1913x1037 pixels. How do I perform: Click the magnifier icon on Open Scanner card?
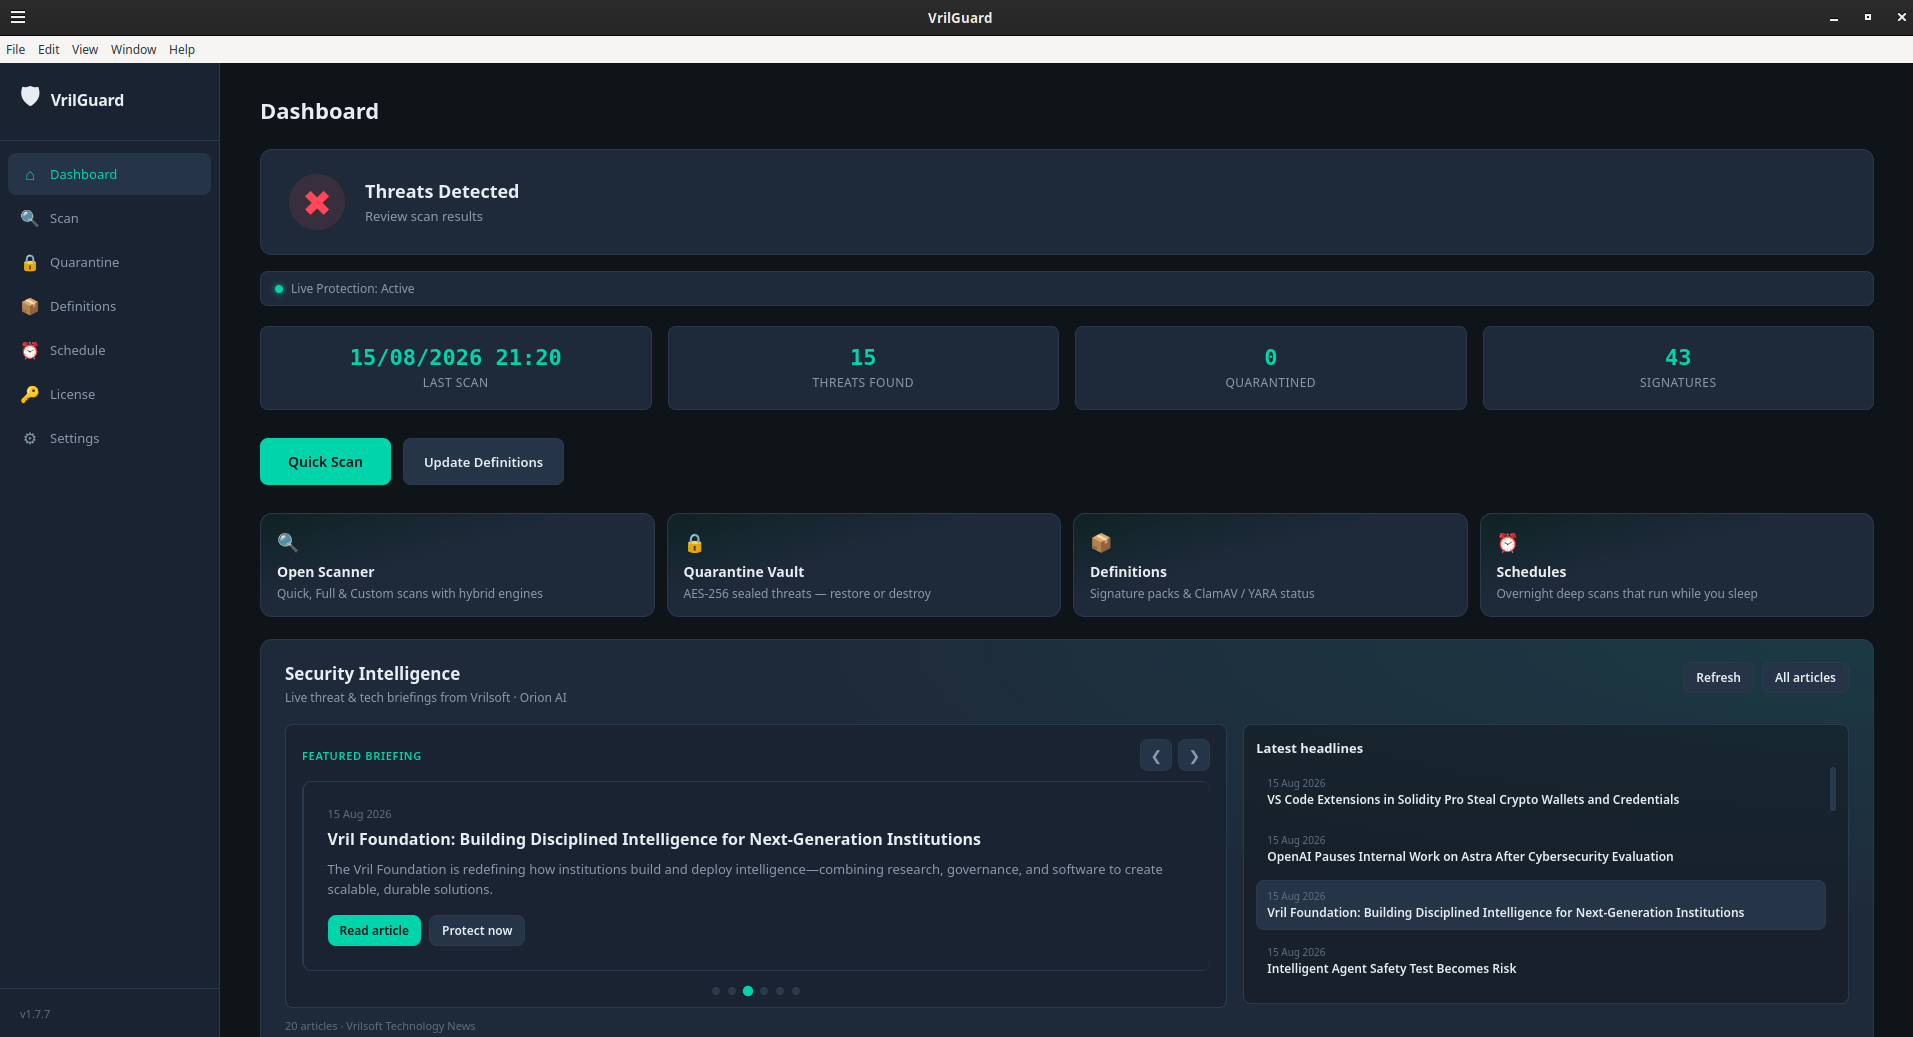pyautogui.click(x=288, y=542)
